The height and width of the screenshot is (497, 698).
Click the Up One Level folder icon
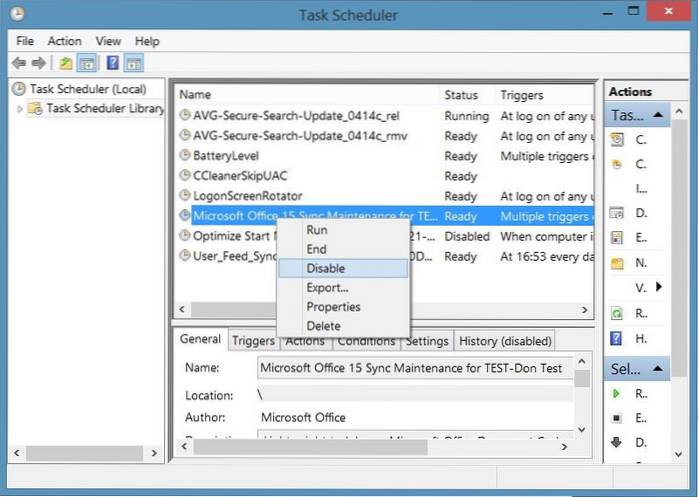[x=65, y=63]
